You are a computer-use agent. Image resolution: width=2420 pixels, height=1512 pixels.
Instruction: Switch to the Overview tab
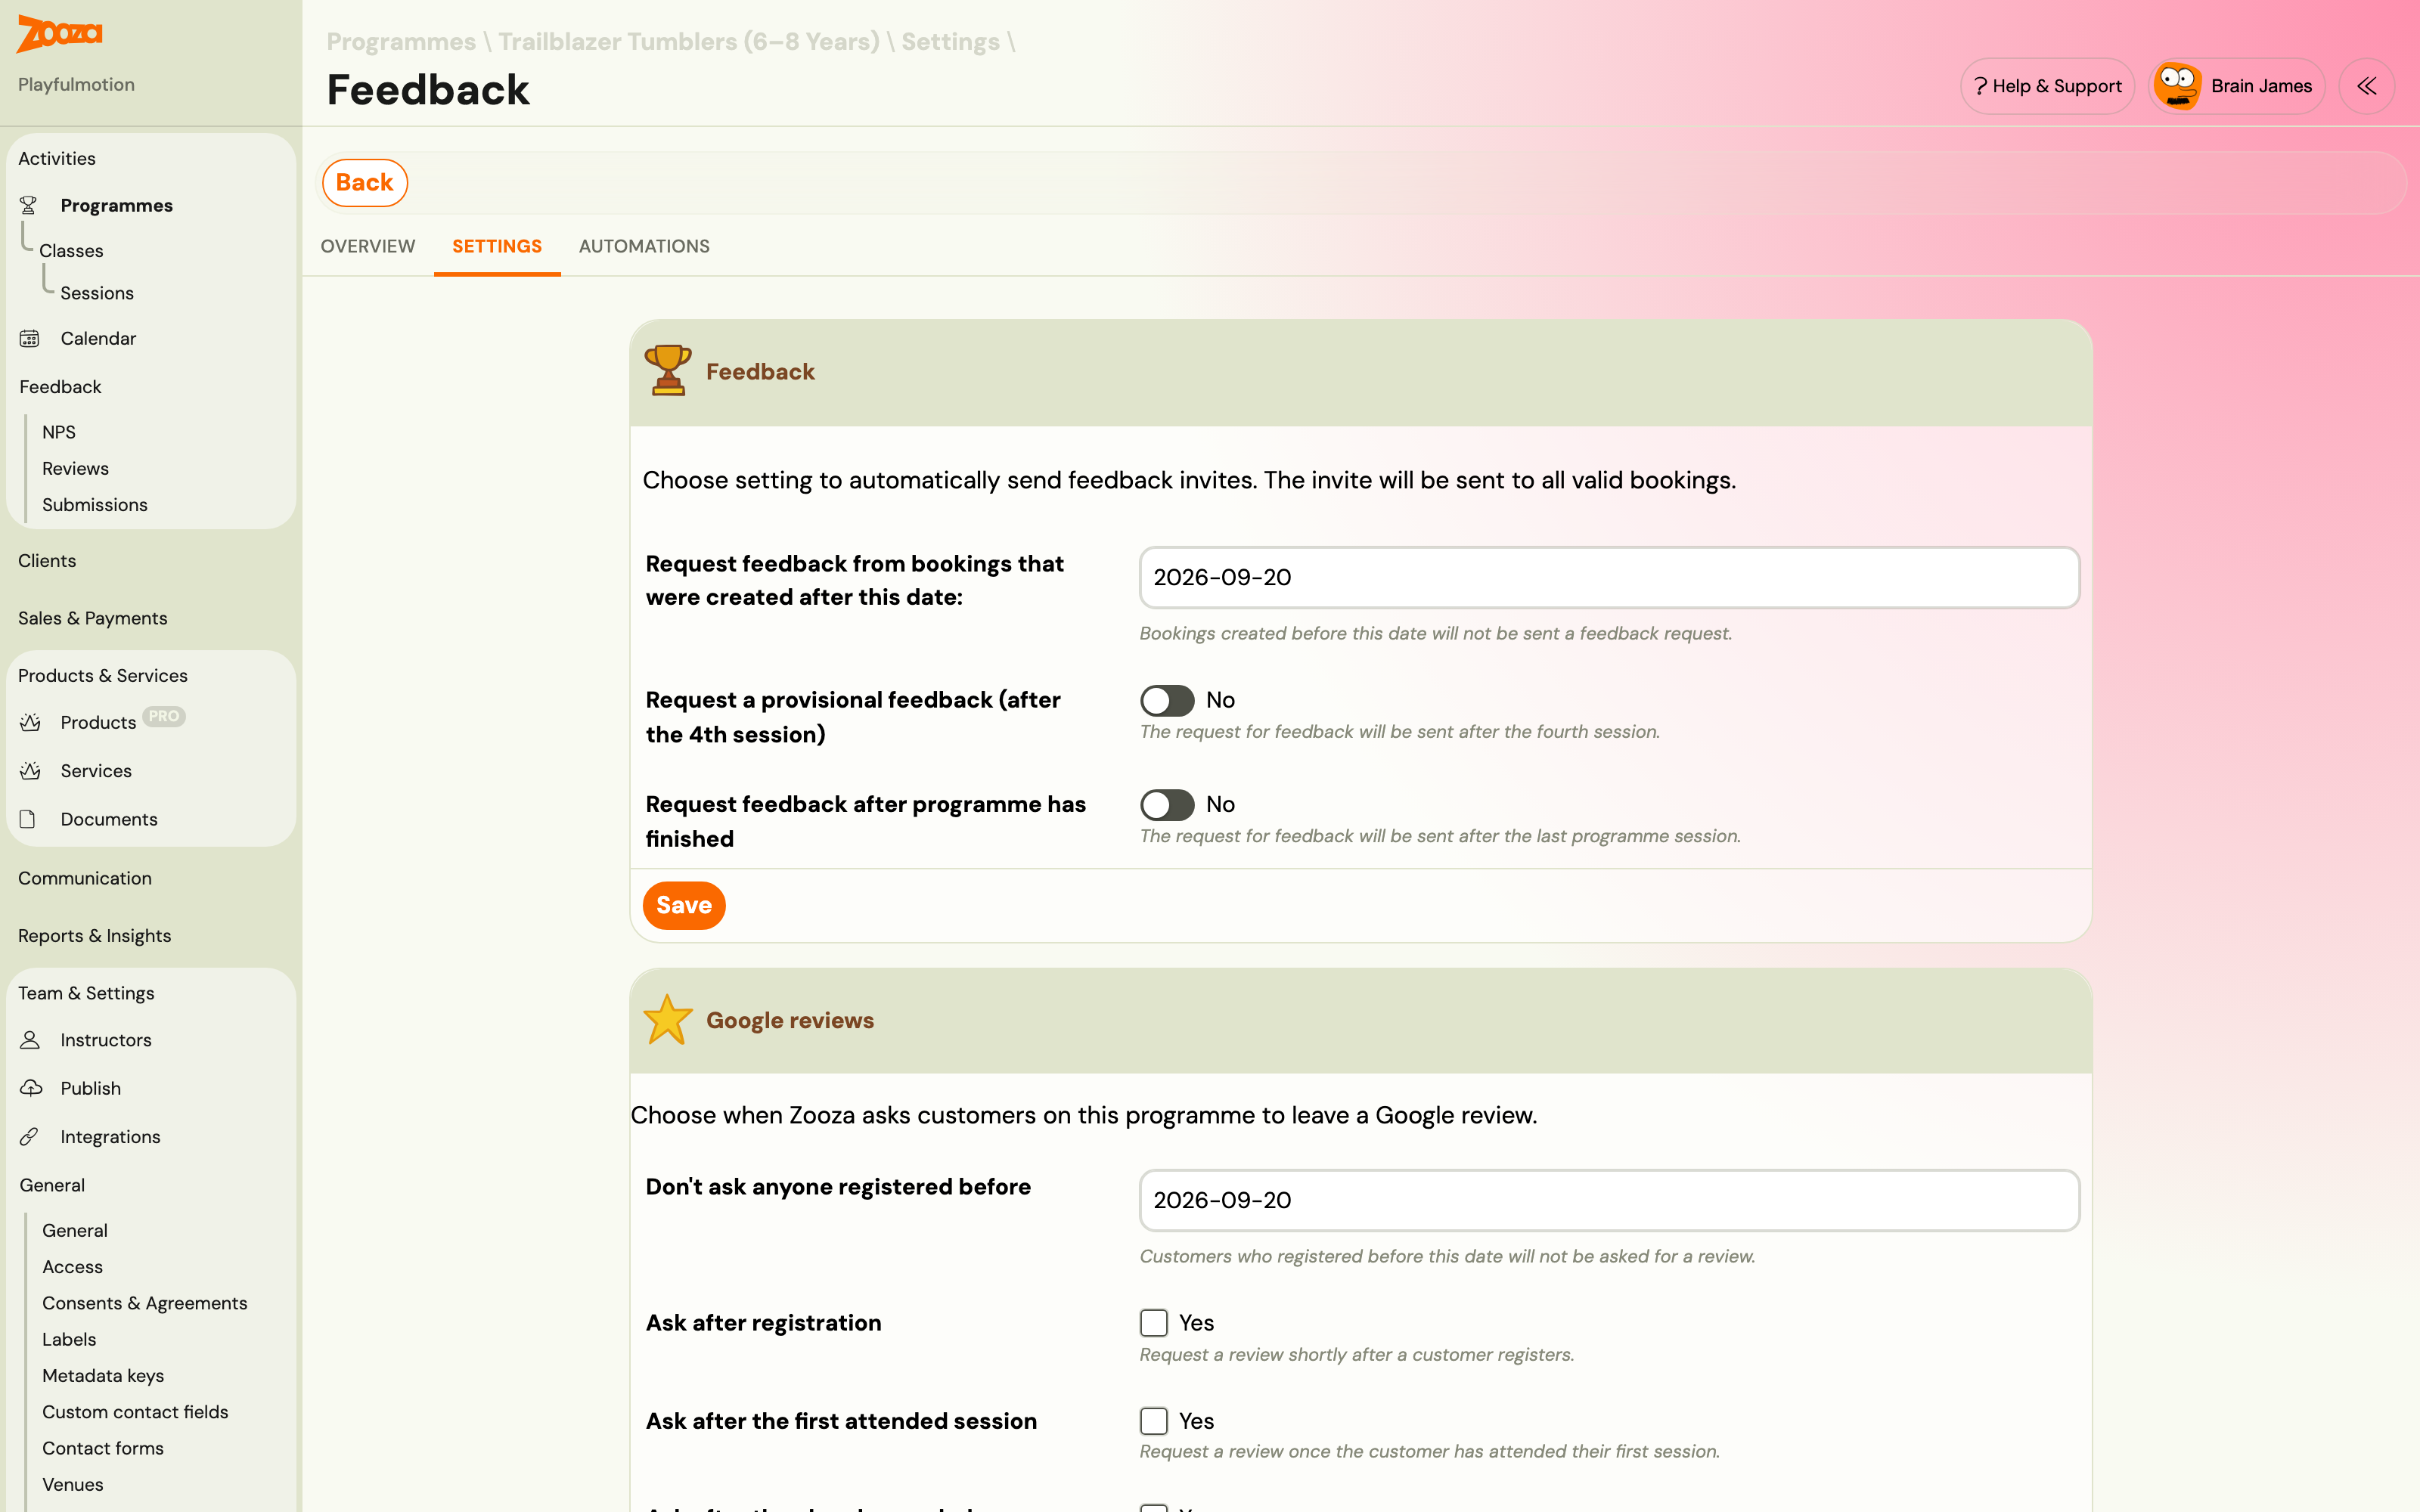[367, 246]
